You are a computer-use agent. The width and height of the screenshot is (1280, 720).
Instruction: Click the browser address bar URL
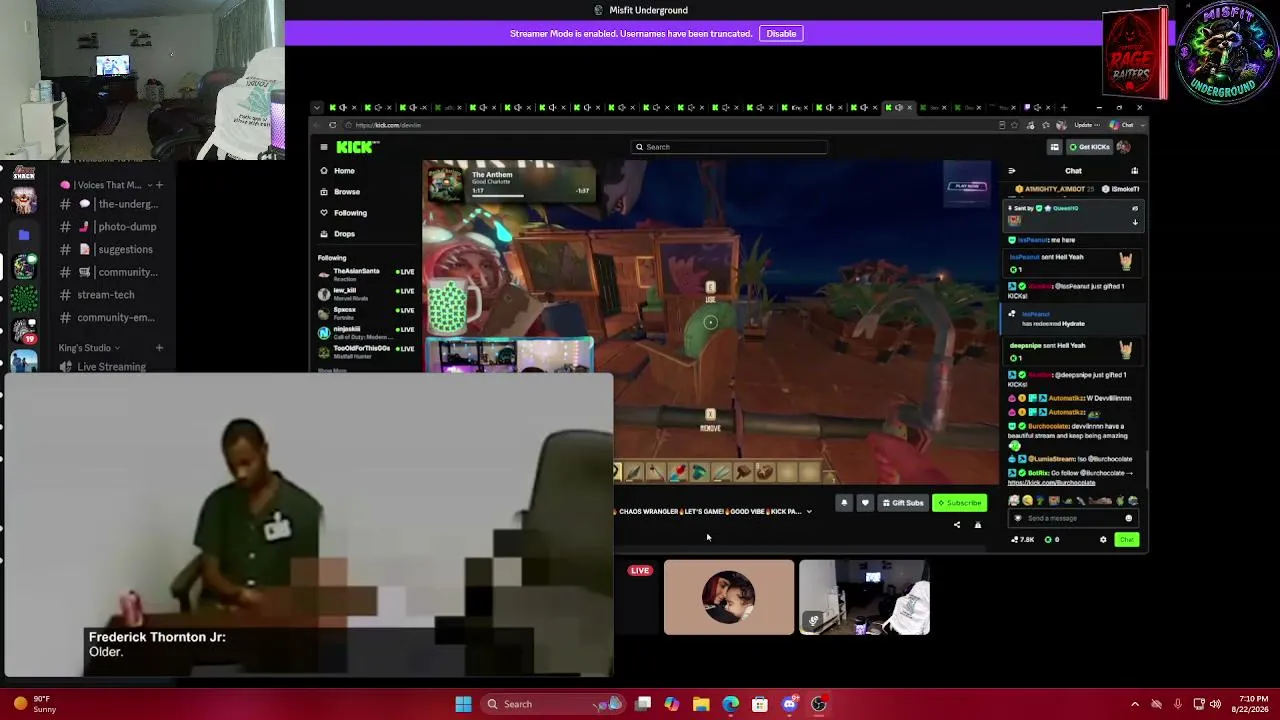(388, 125)
